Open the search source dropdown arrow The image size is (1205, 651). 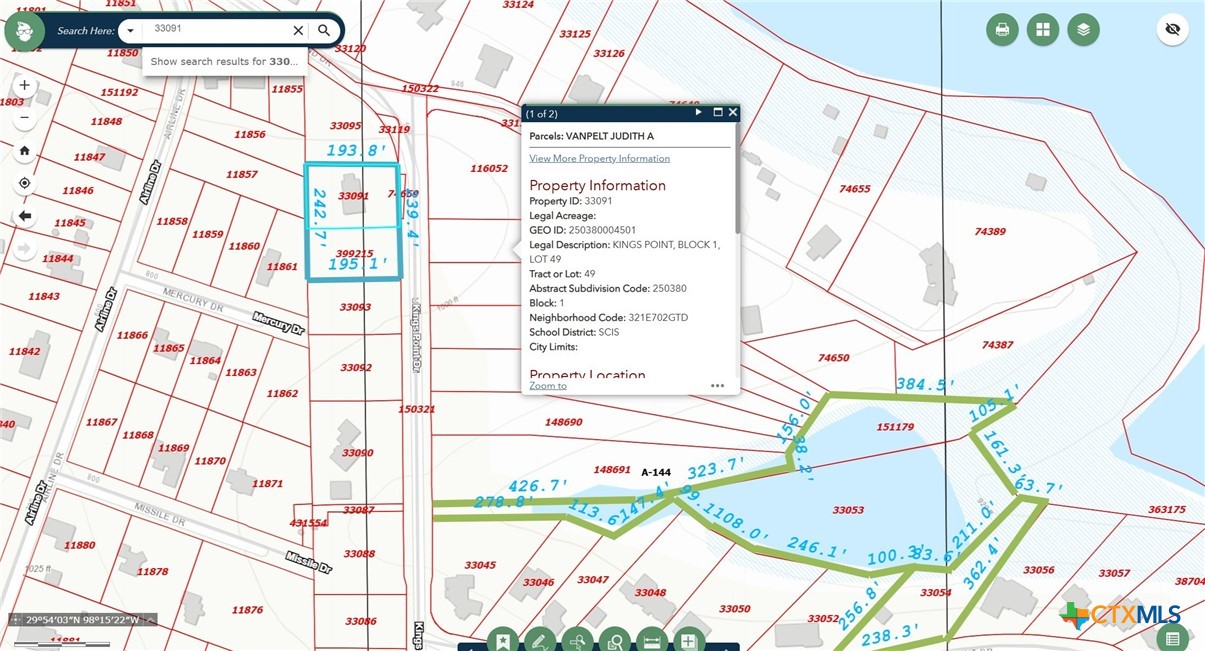pos(130,31)
